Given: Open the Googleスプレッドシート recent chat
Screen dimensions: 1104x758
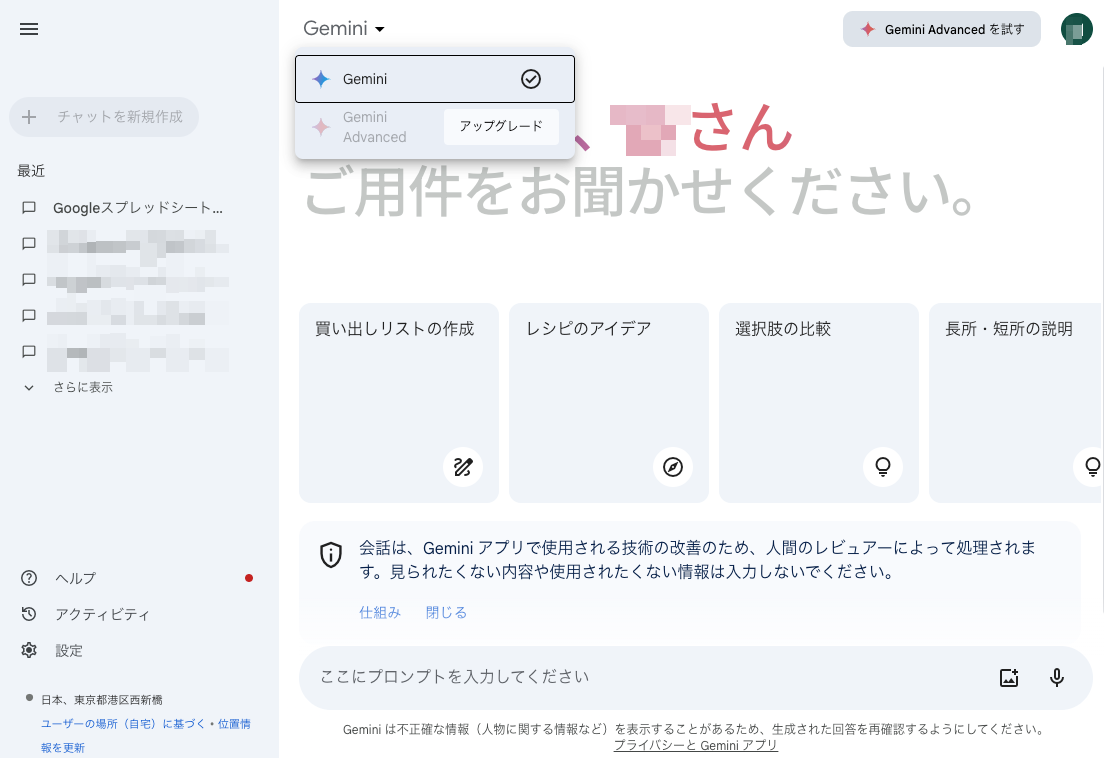Looking at the screenshot, I should click(137, 208).
